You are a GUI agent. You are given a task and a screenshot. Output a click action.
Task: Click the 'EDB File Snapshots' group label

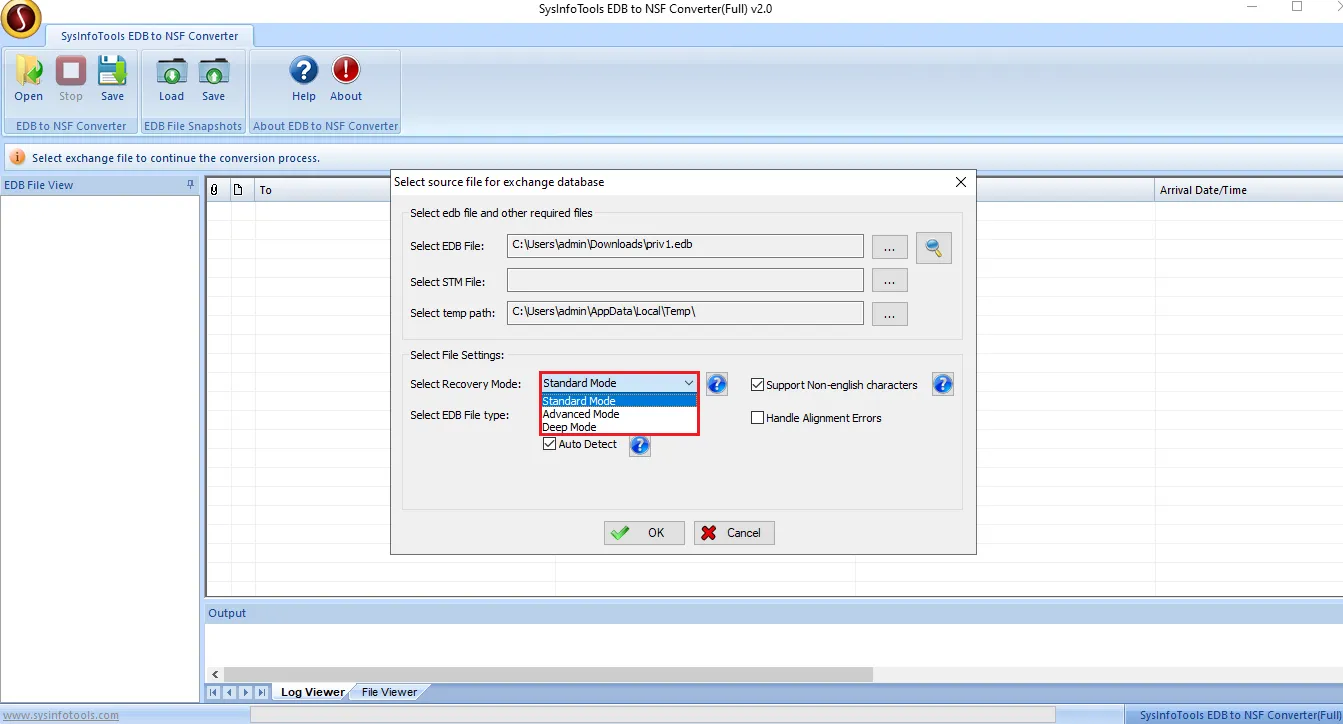point(193,126)
